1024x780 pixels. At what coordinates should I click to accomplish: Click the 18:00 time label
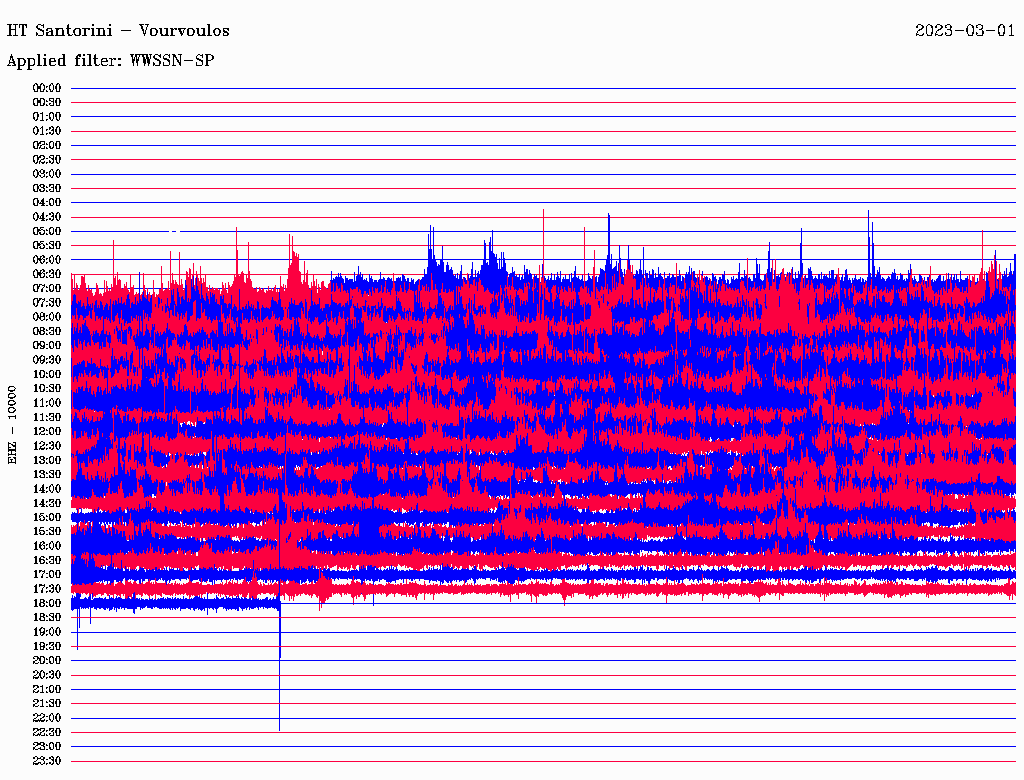47,603
